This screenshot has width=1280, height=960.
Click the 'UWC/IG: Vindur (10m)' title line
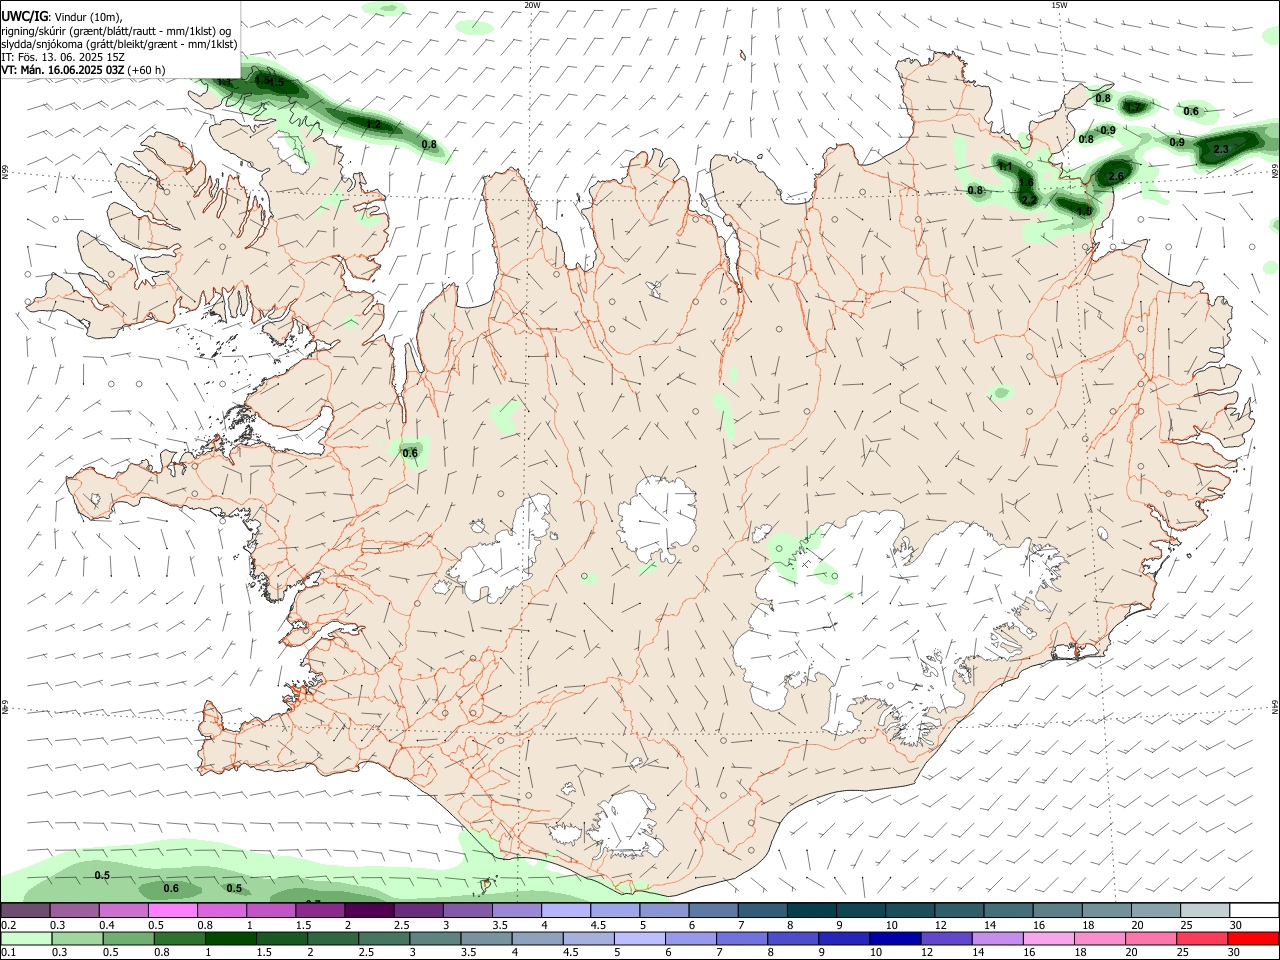61,17
